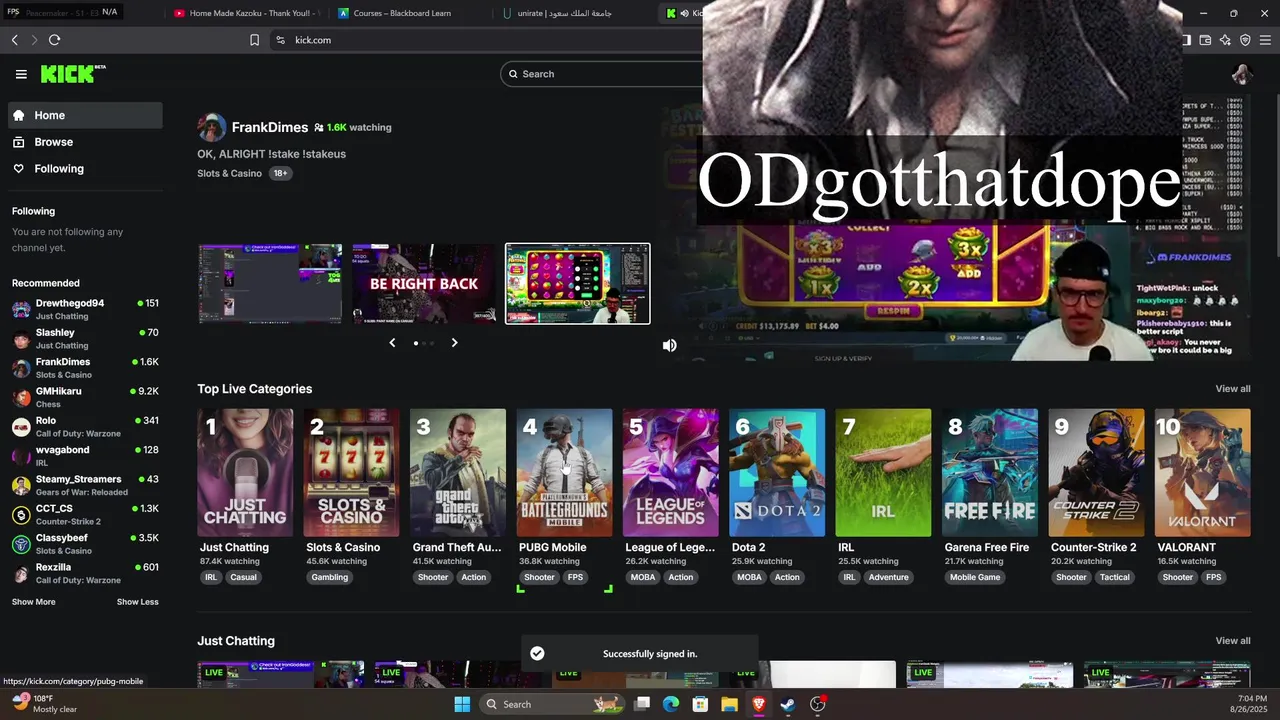View all Just Chatting streams
The image size is (1280, 720).
[x=1232, y=641]
